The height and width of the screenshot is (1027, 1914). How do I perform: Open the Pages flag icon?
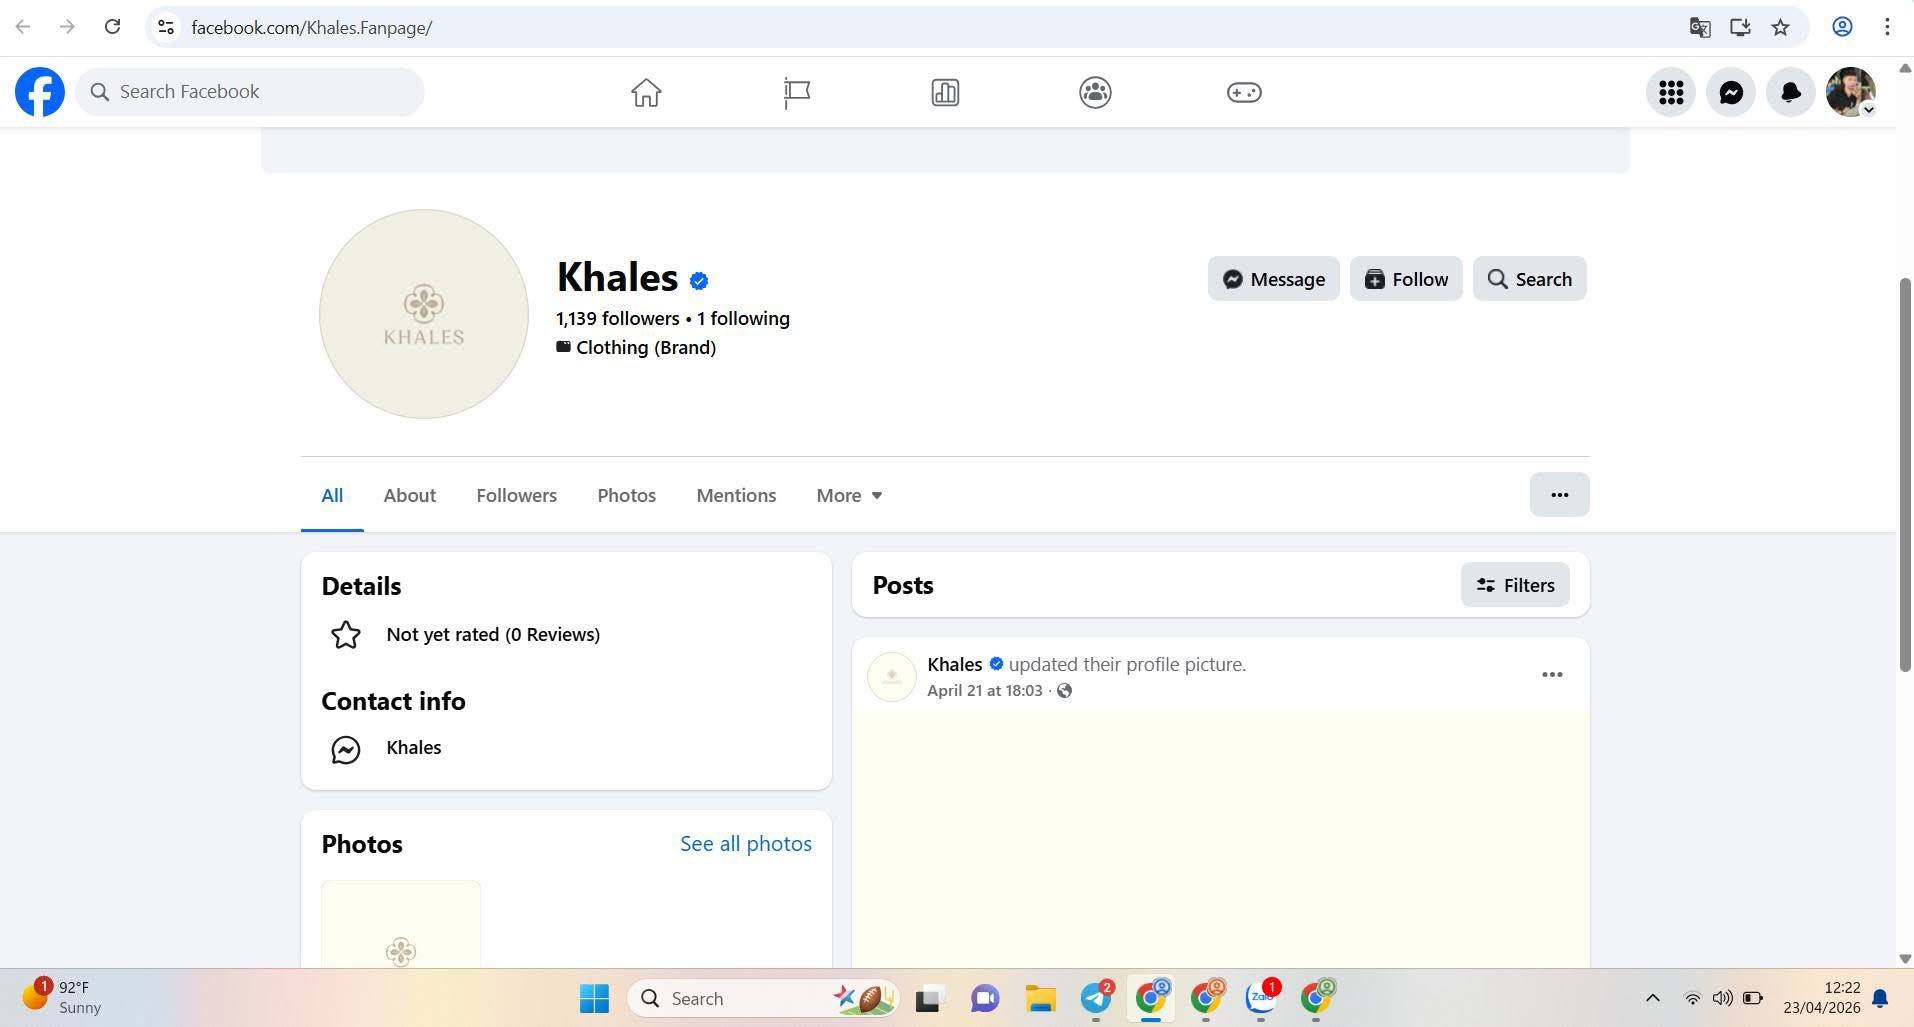(x=796, y=92)
